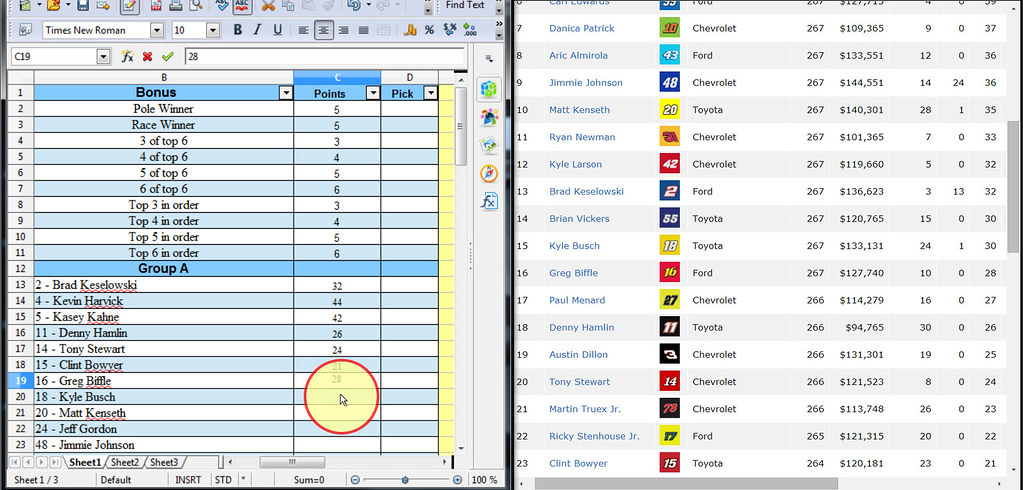Switch to Sheet2 tab
The height and width of the screenshot is (490, 1023).
tap(125, 462)
